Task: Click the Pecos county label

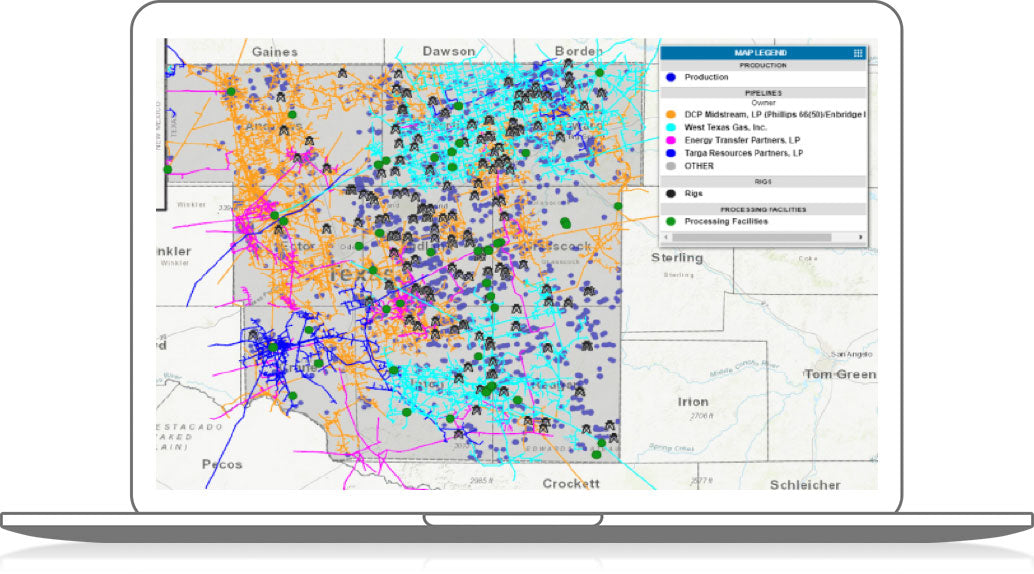Action: [222, 464]
